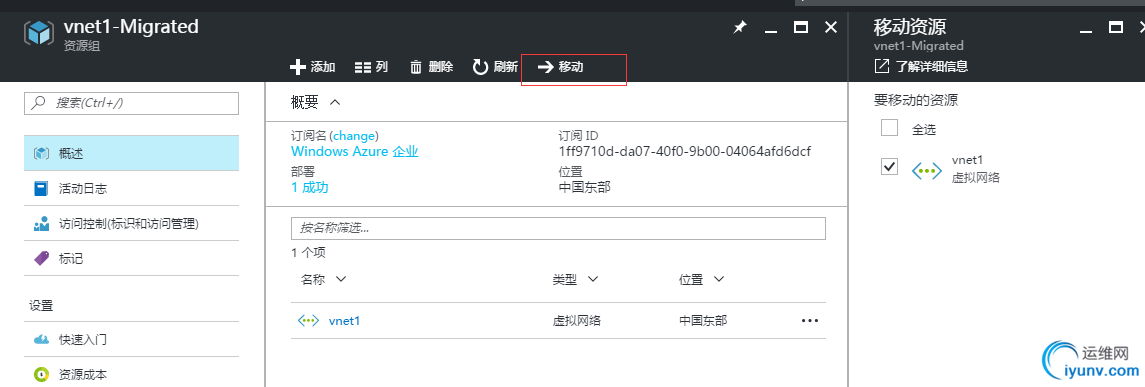
Task: Click the vnet1 icon in the 移动资源 panel
Action: tap(927, 171)
